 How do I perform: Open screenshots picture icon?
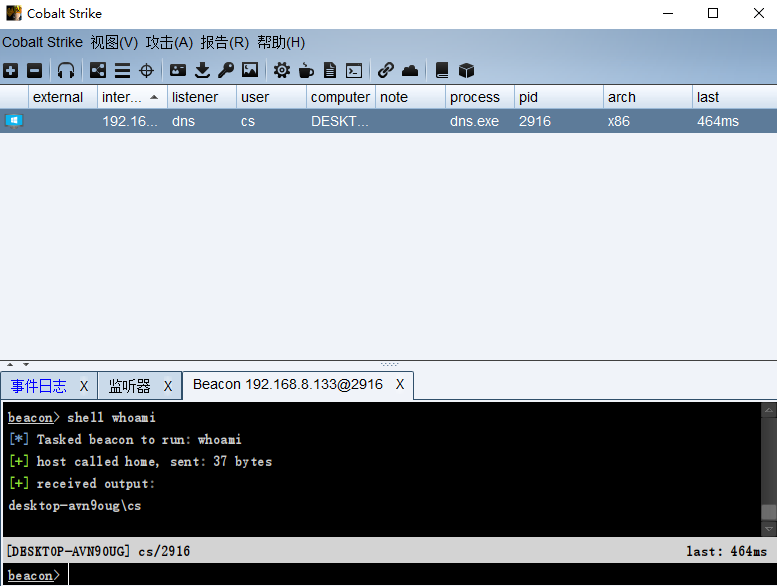tap(250, 70)
